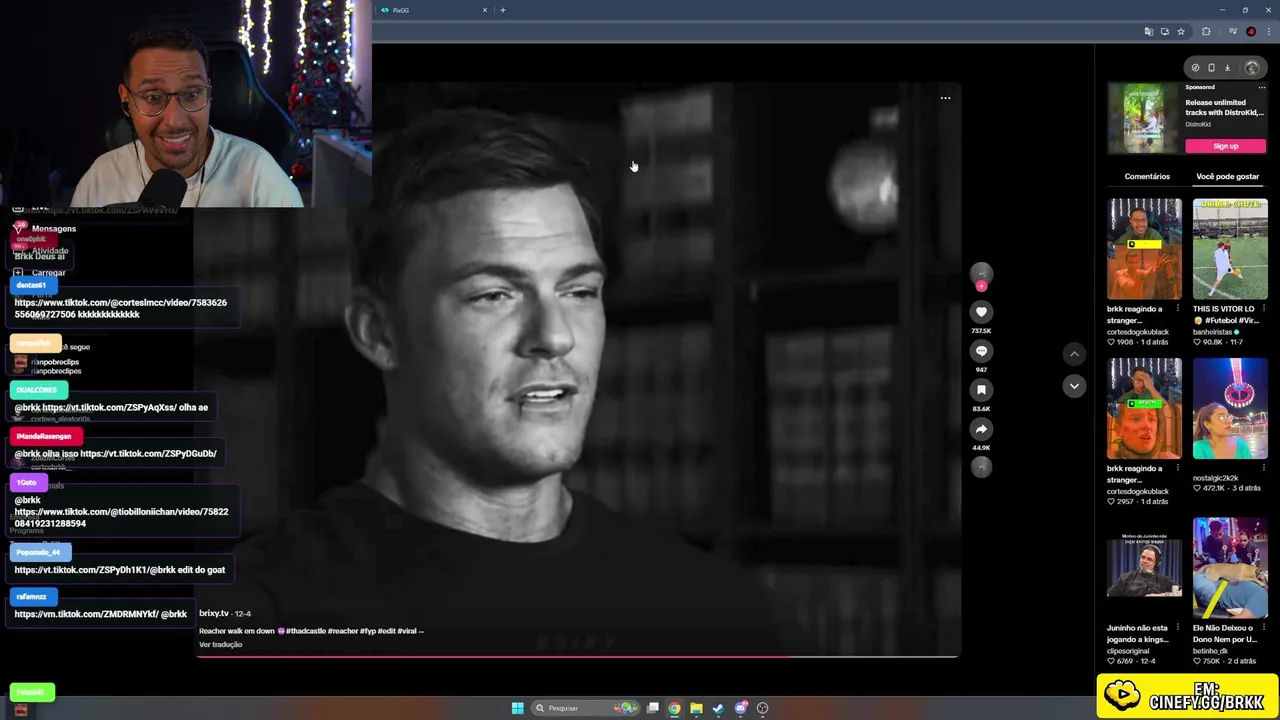Click the Mensagens item in the left sidebar
This screenshot has height=720, width=1280.
pos(44,229)
